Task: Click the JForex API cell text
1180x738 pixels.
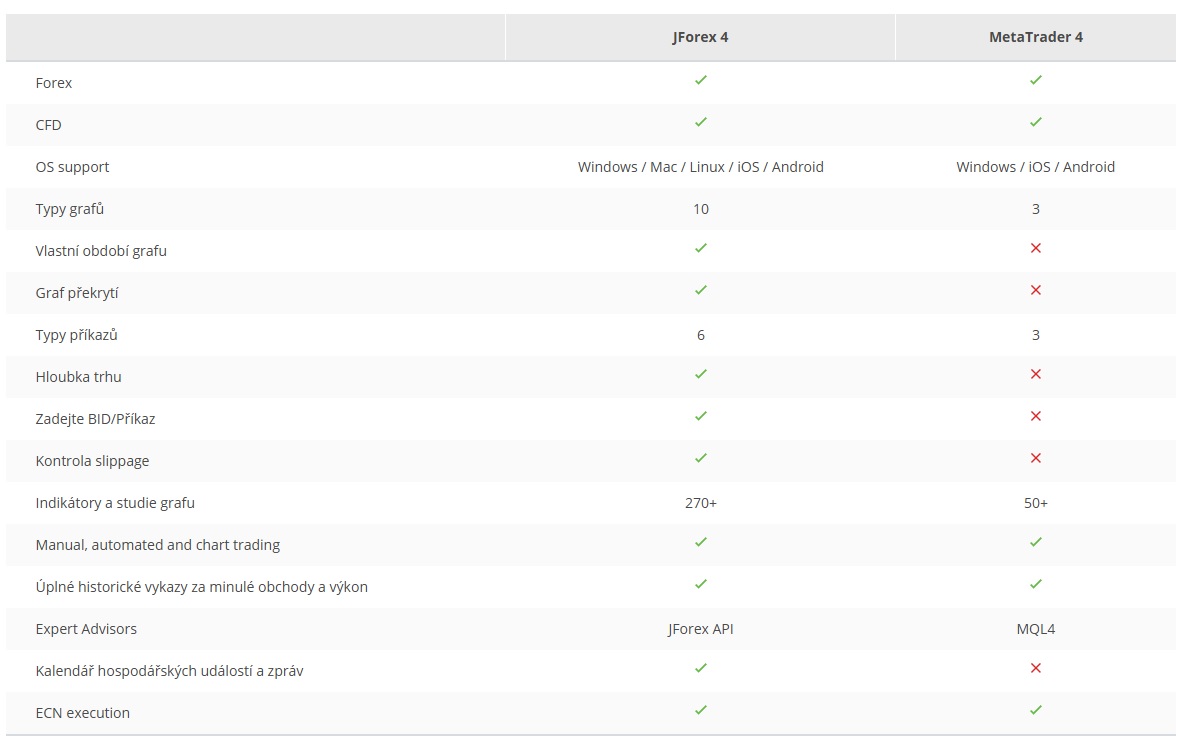Action: [700, 629]
